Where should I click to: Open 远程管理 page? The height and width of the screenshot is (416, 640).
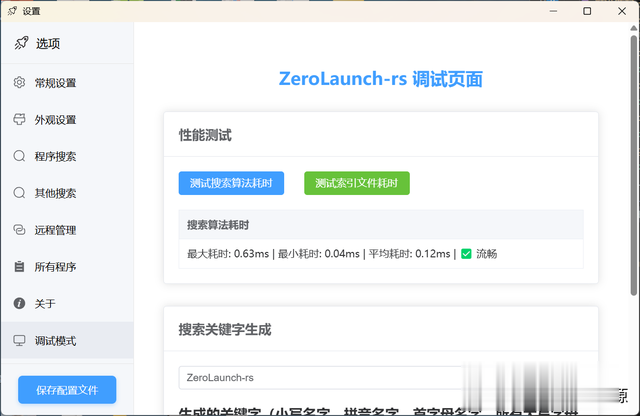(67, 230)
